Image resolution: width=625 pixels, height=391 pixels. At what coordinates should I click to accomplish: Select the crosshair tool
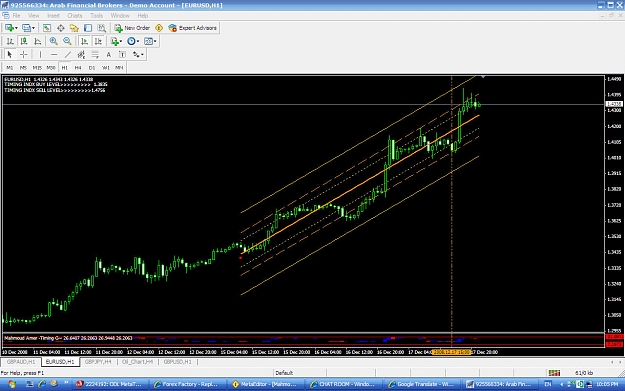24,55
